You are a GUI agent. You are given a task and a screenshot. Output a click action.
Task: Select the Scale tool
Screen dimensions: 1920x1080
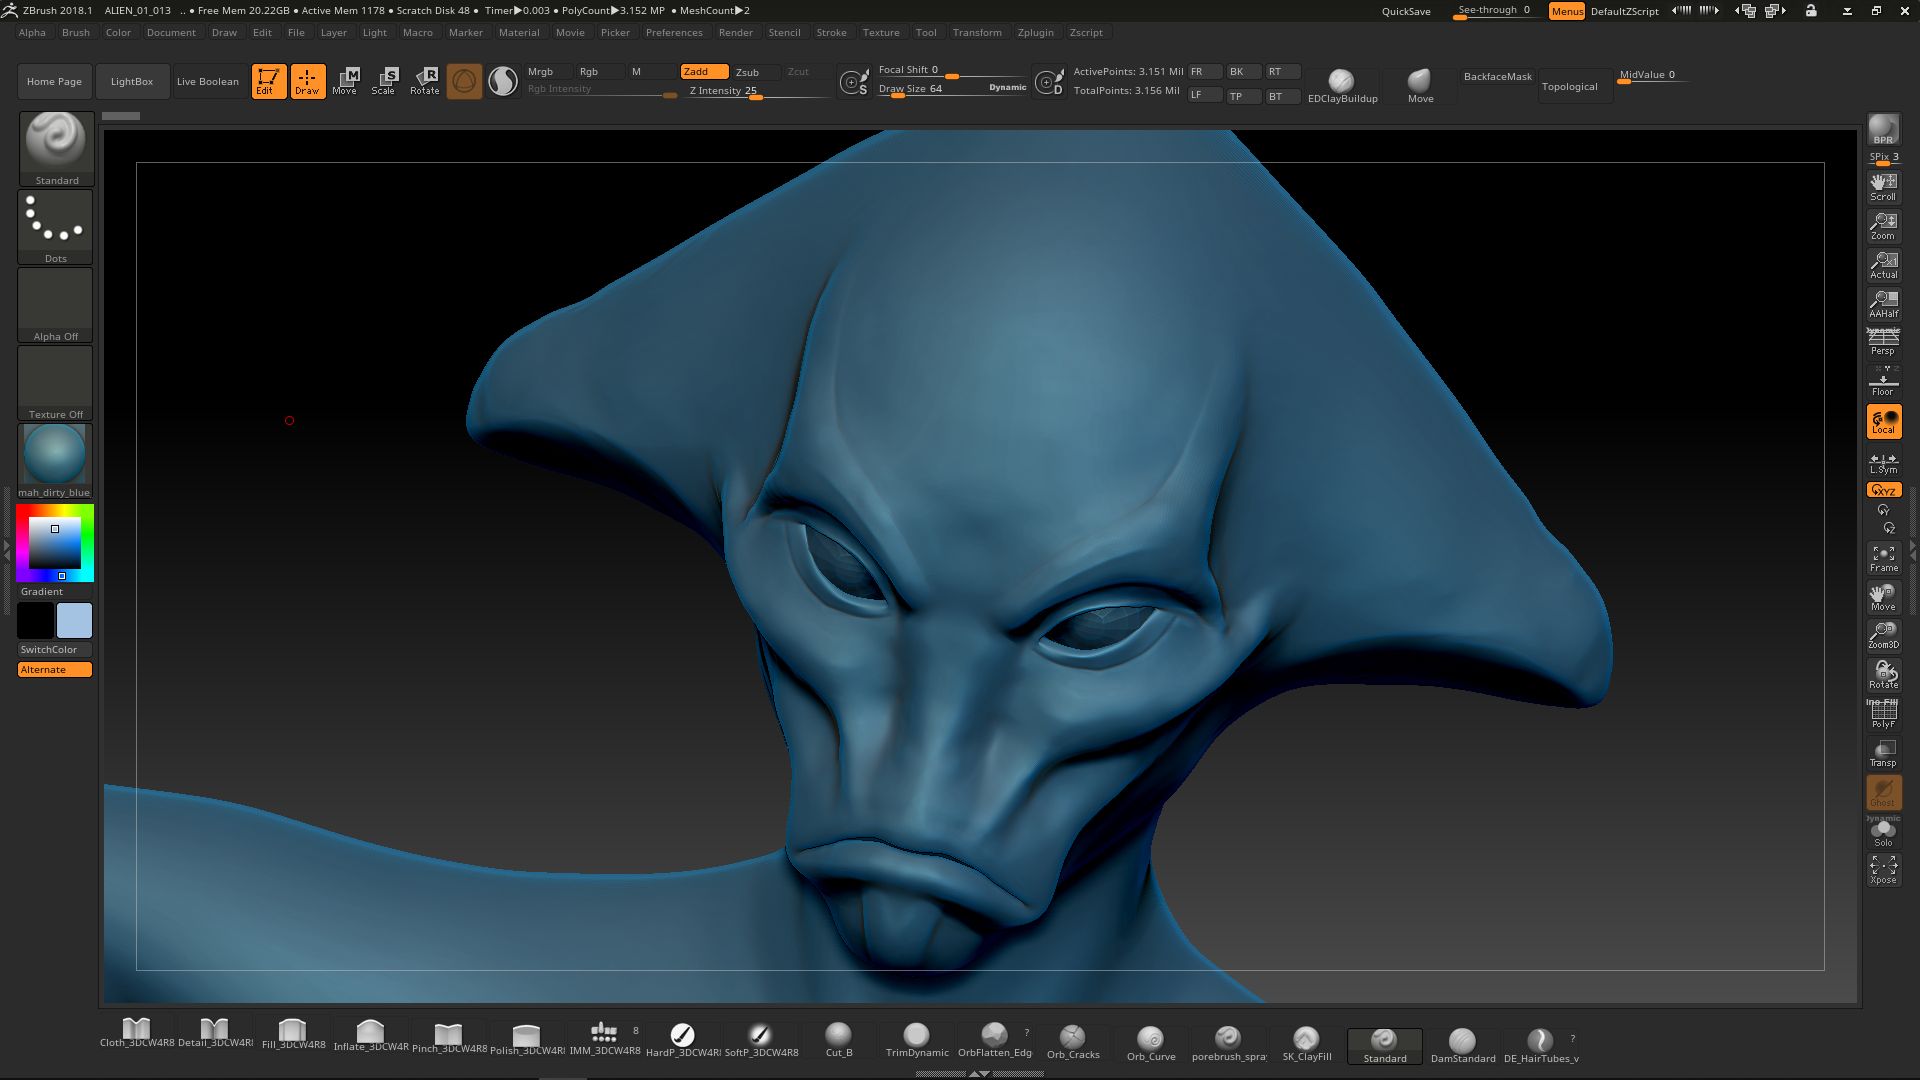click(384, 81)
